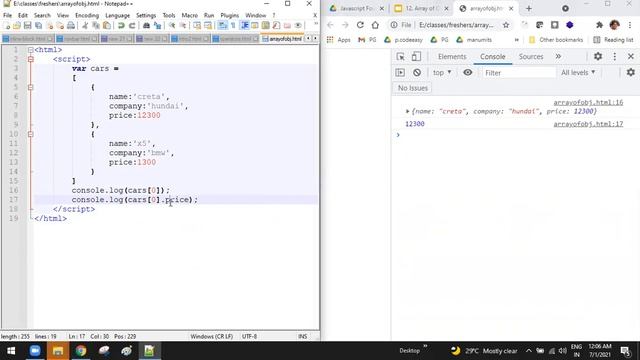Open the Other bookmarks folder
Screen dimensions: 640x360
[x=556, y=40]
